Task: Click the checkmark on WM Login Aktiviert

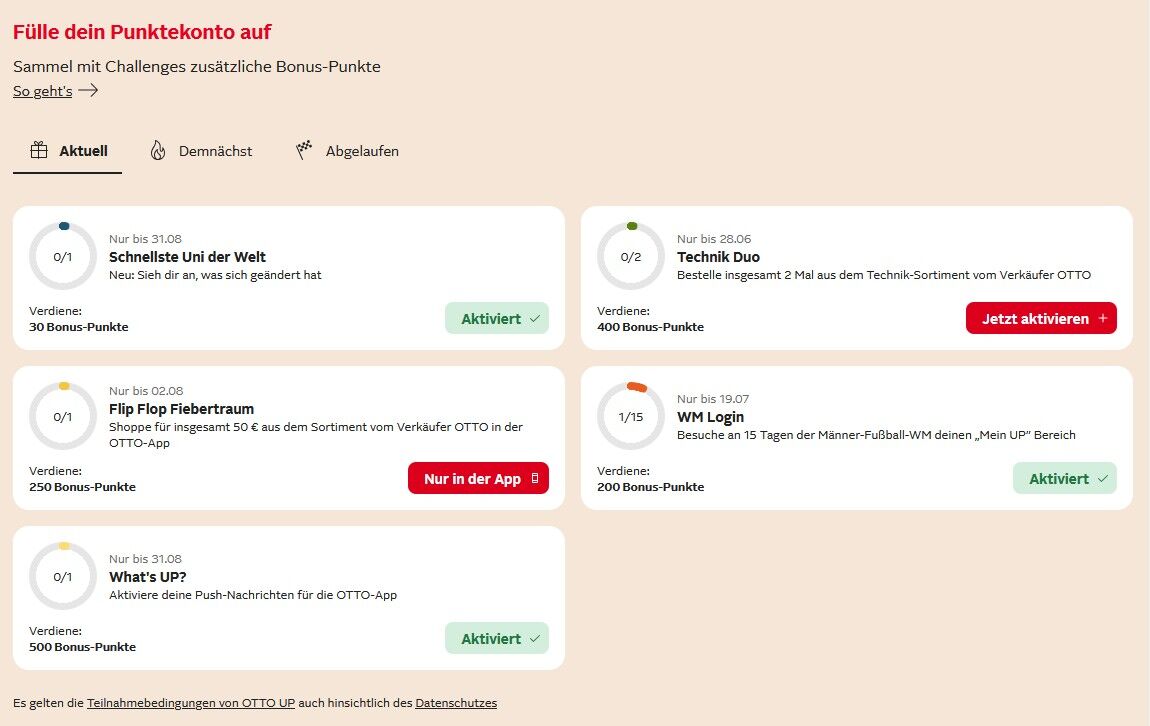Action: (1102, 479)
